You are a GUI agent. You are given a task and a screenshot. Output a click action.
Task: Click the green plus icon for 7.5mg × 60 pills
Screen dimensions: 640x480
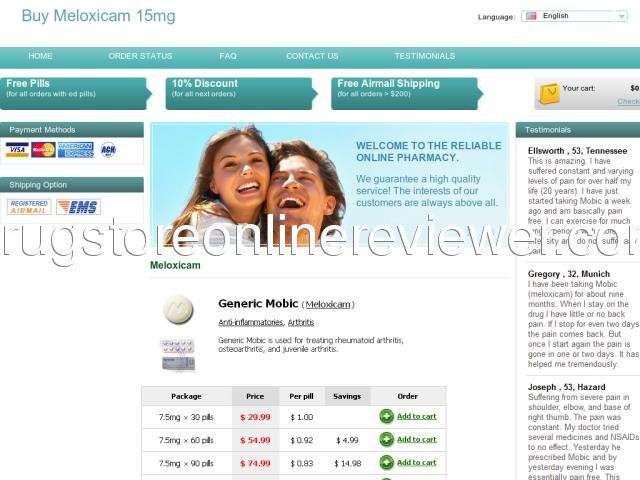pyautogui.click(x=386, y=440)
